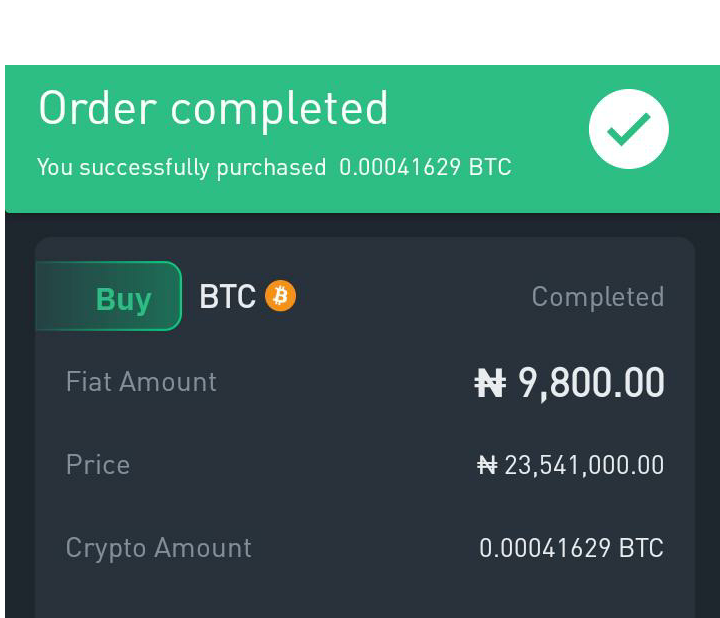Click the green Buy tag
This screenshot has width=720, height=618.
point(109,296)
